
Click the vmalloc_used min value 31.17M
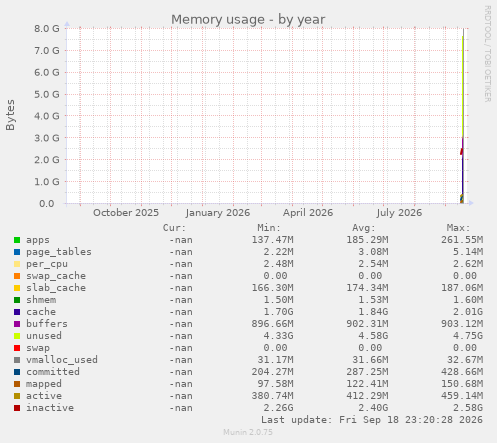pyautogui.click(x=276, y=360)
